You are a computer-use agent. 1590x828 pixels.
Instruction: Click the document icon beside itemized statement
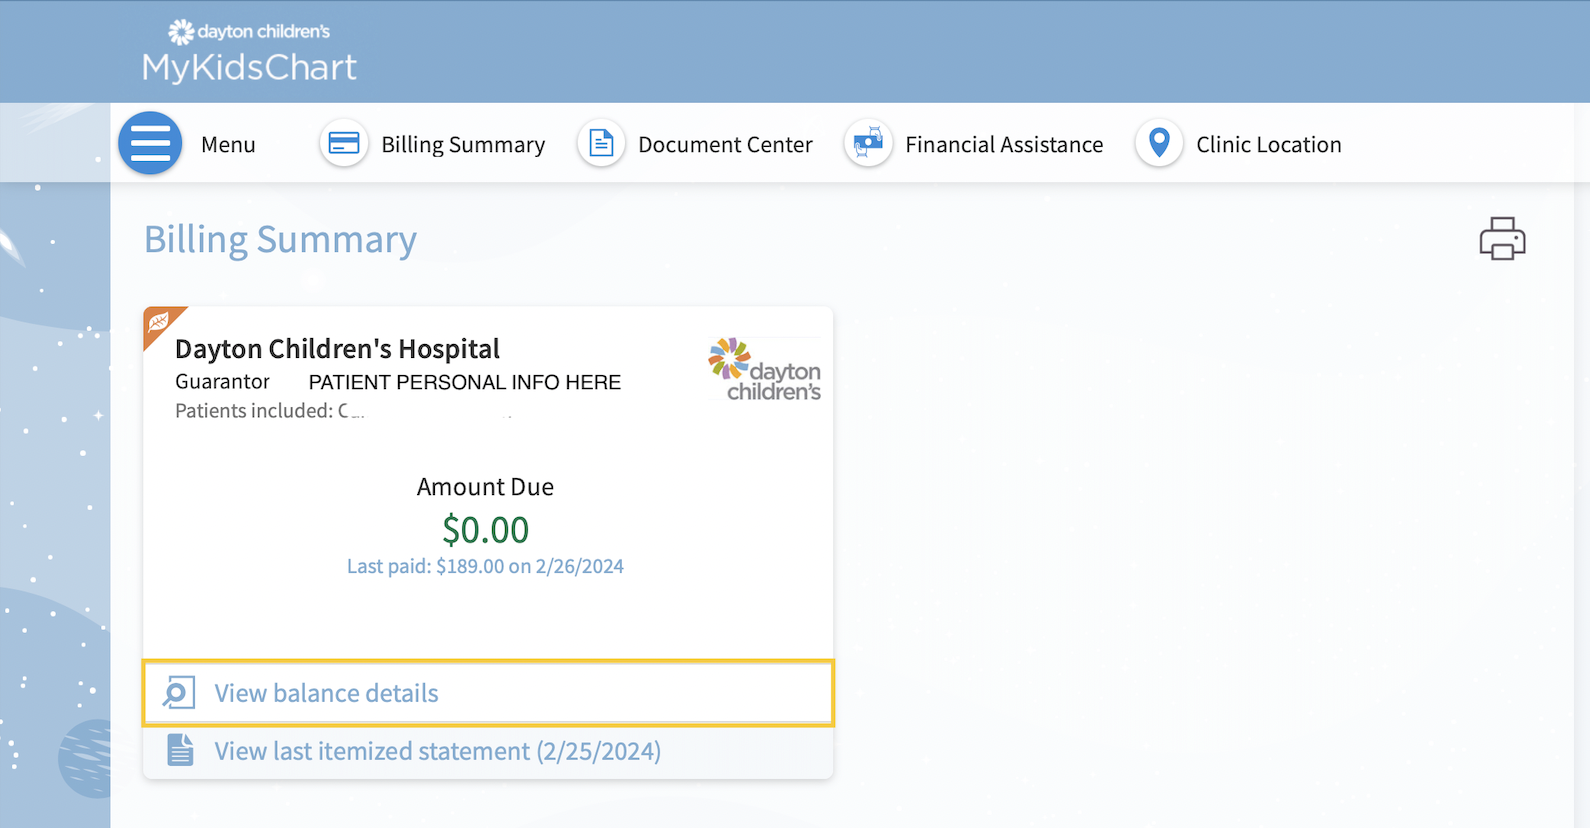tap(180, 750)
